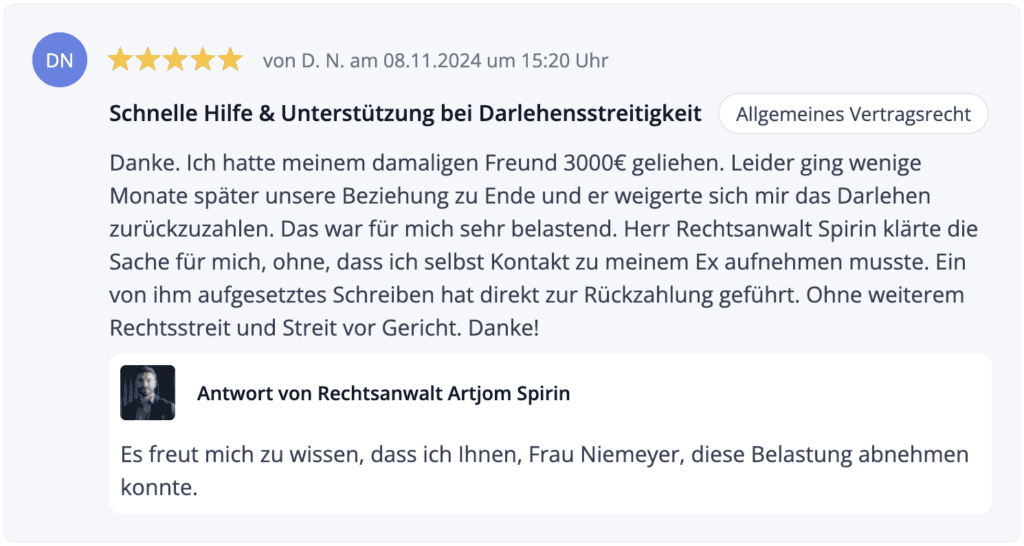Image resolution: width=1024 pixels, height=546 pixels.
Task: Click the fifth rating star
Action: click(230, 59)
